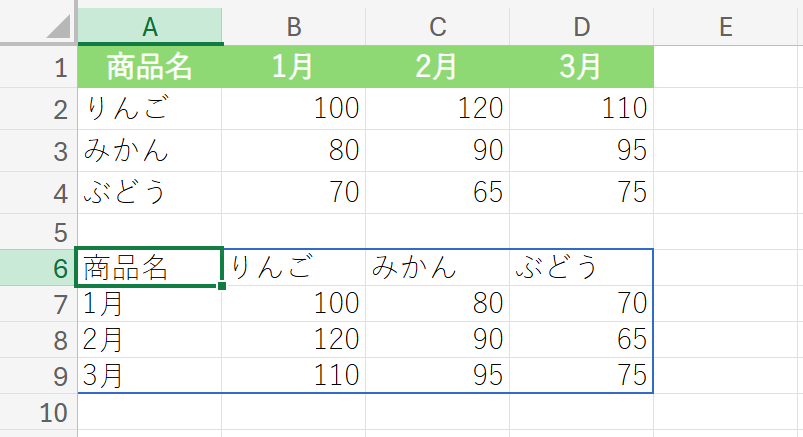Viewport: 803px width, 437px height.
Task: Select cell containing りんご in row 2
Action: pyautogui.click(x=150, y=109)
